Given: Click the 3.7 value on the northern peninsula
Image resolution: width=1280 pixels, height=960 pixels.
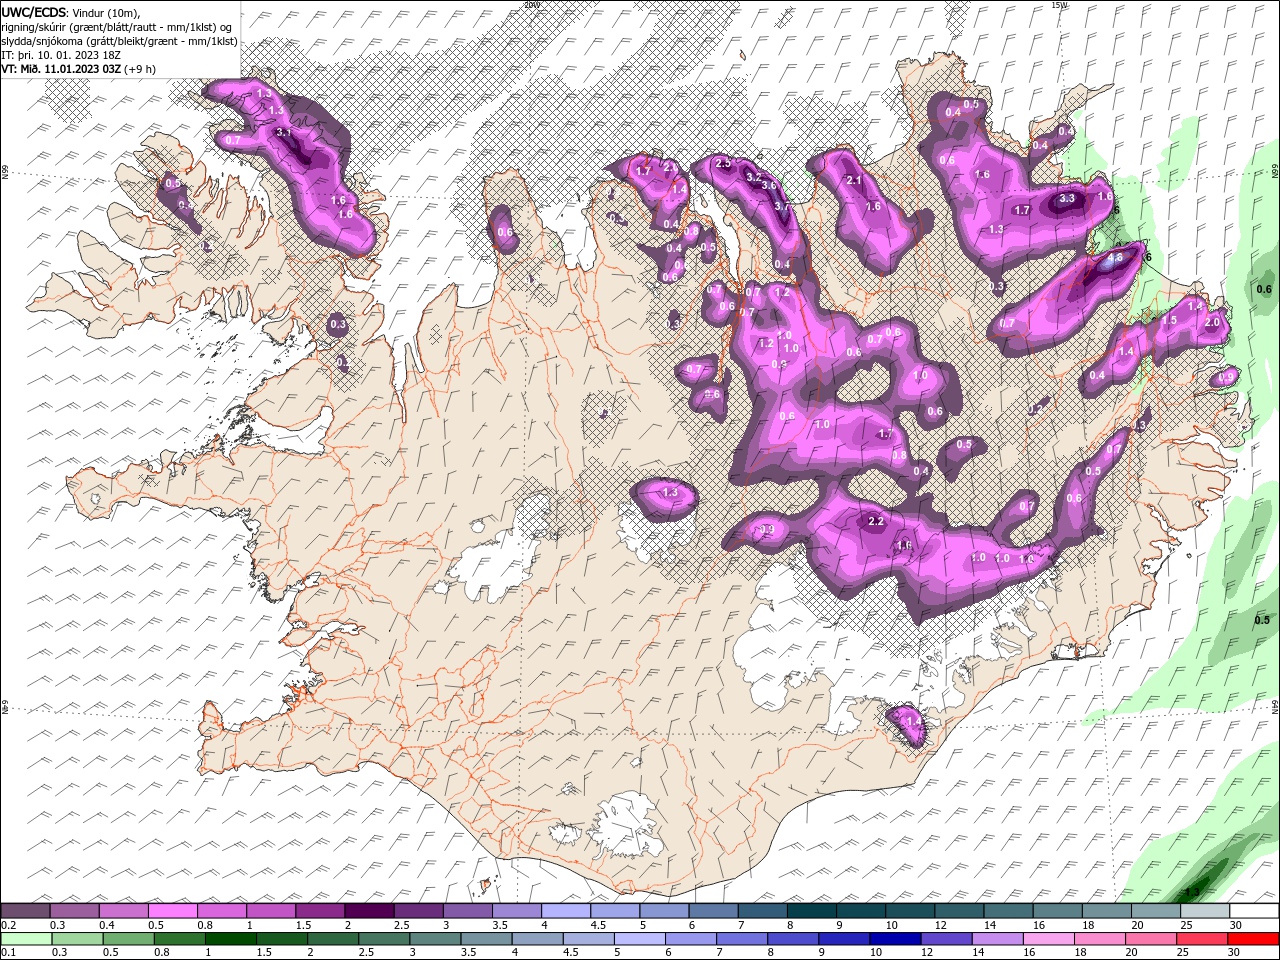Looking at the screenshot, I should tap(782, 206).
